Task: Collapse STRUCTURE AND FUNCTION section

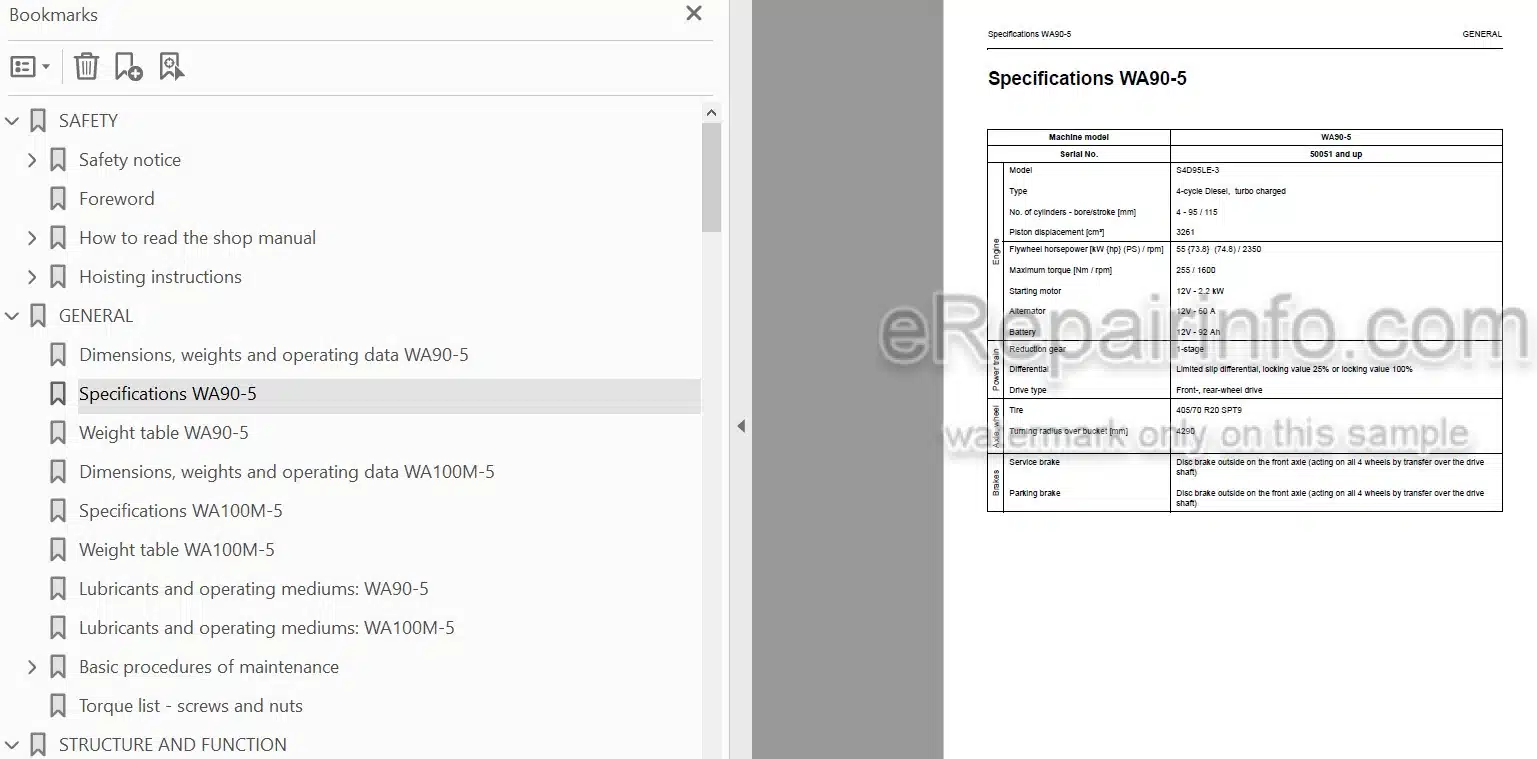Action: click(x=12, y=745)
